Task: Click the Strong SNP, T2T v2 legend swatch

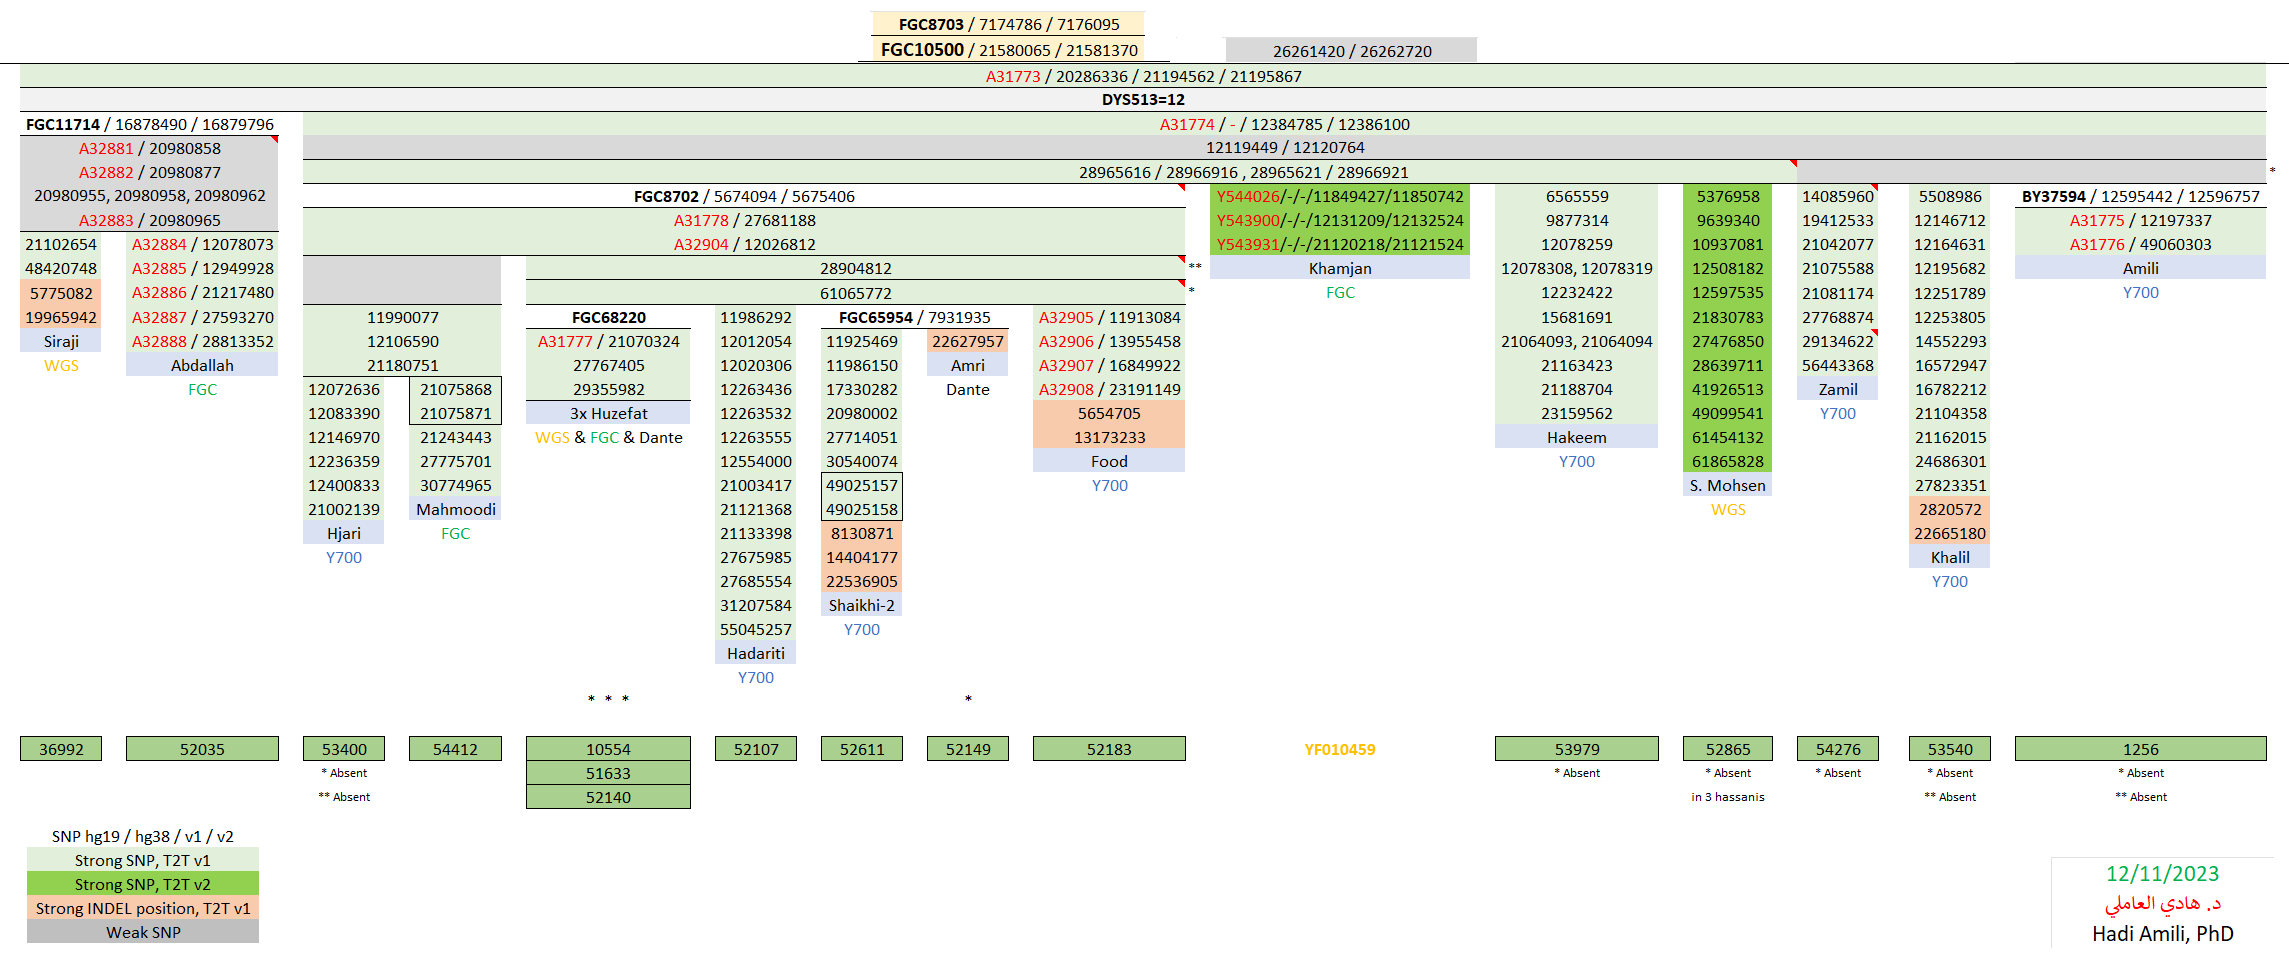Action: point(143,884)
